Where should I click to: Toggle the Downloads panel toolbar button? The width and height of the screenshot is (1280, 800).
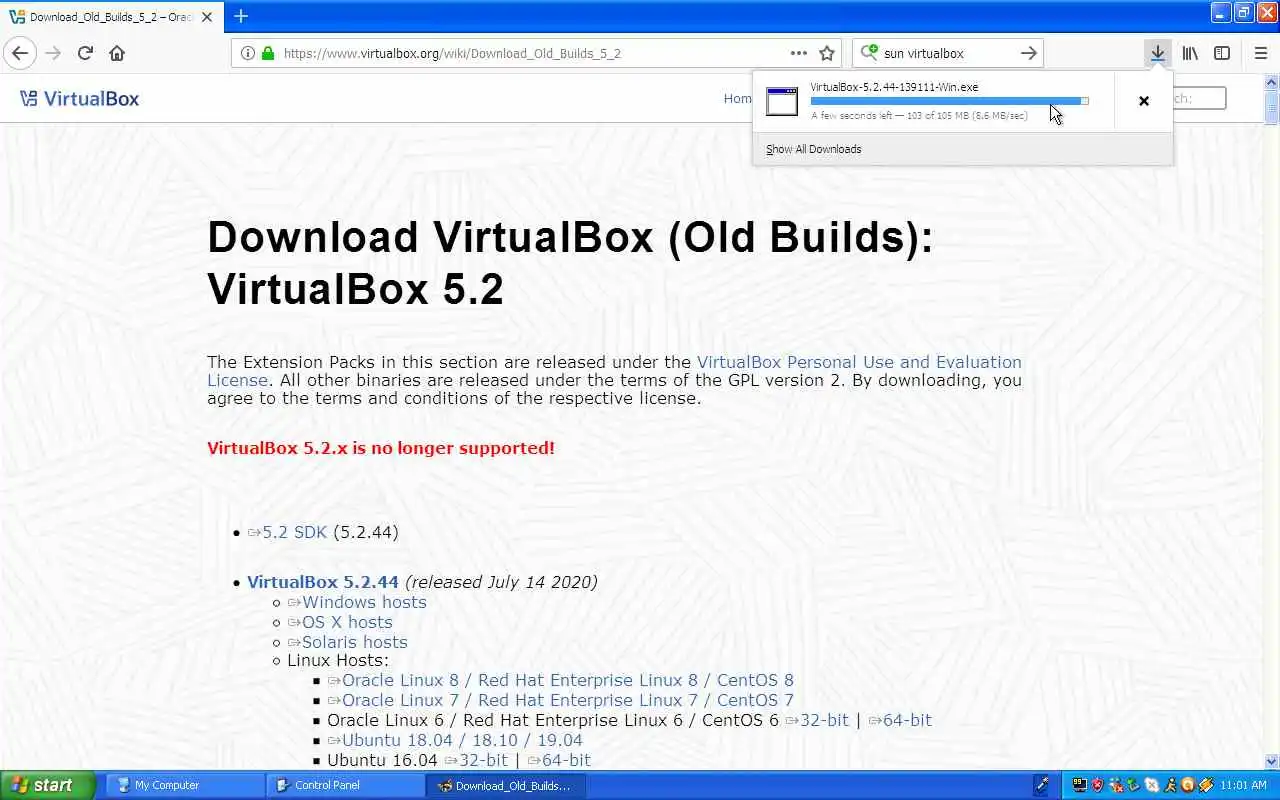pos(1157,53)
